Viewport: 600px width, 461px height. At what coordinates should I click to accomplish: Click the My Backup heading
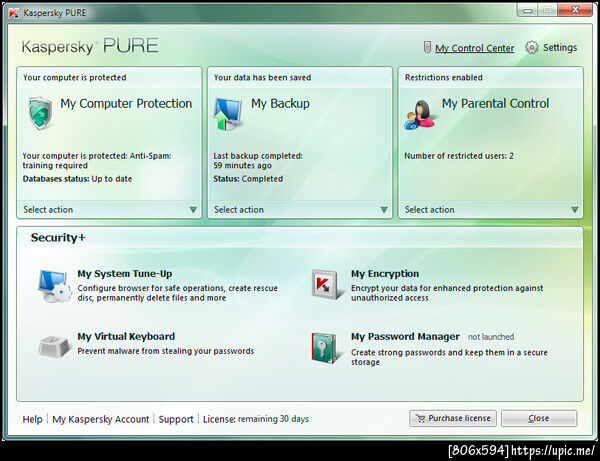pyautogui.click(x=280, y=104)
